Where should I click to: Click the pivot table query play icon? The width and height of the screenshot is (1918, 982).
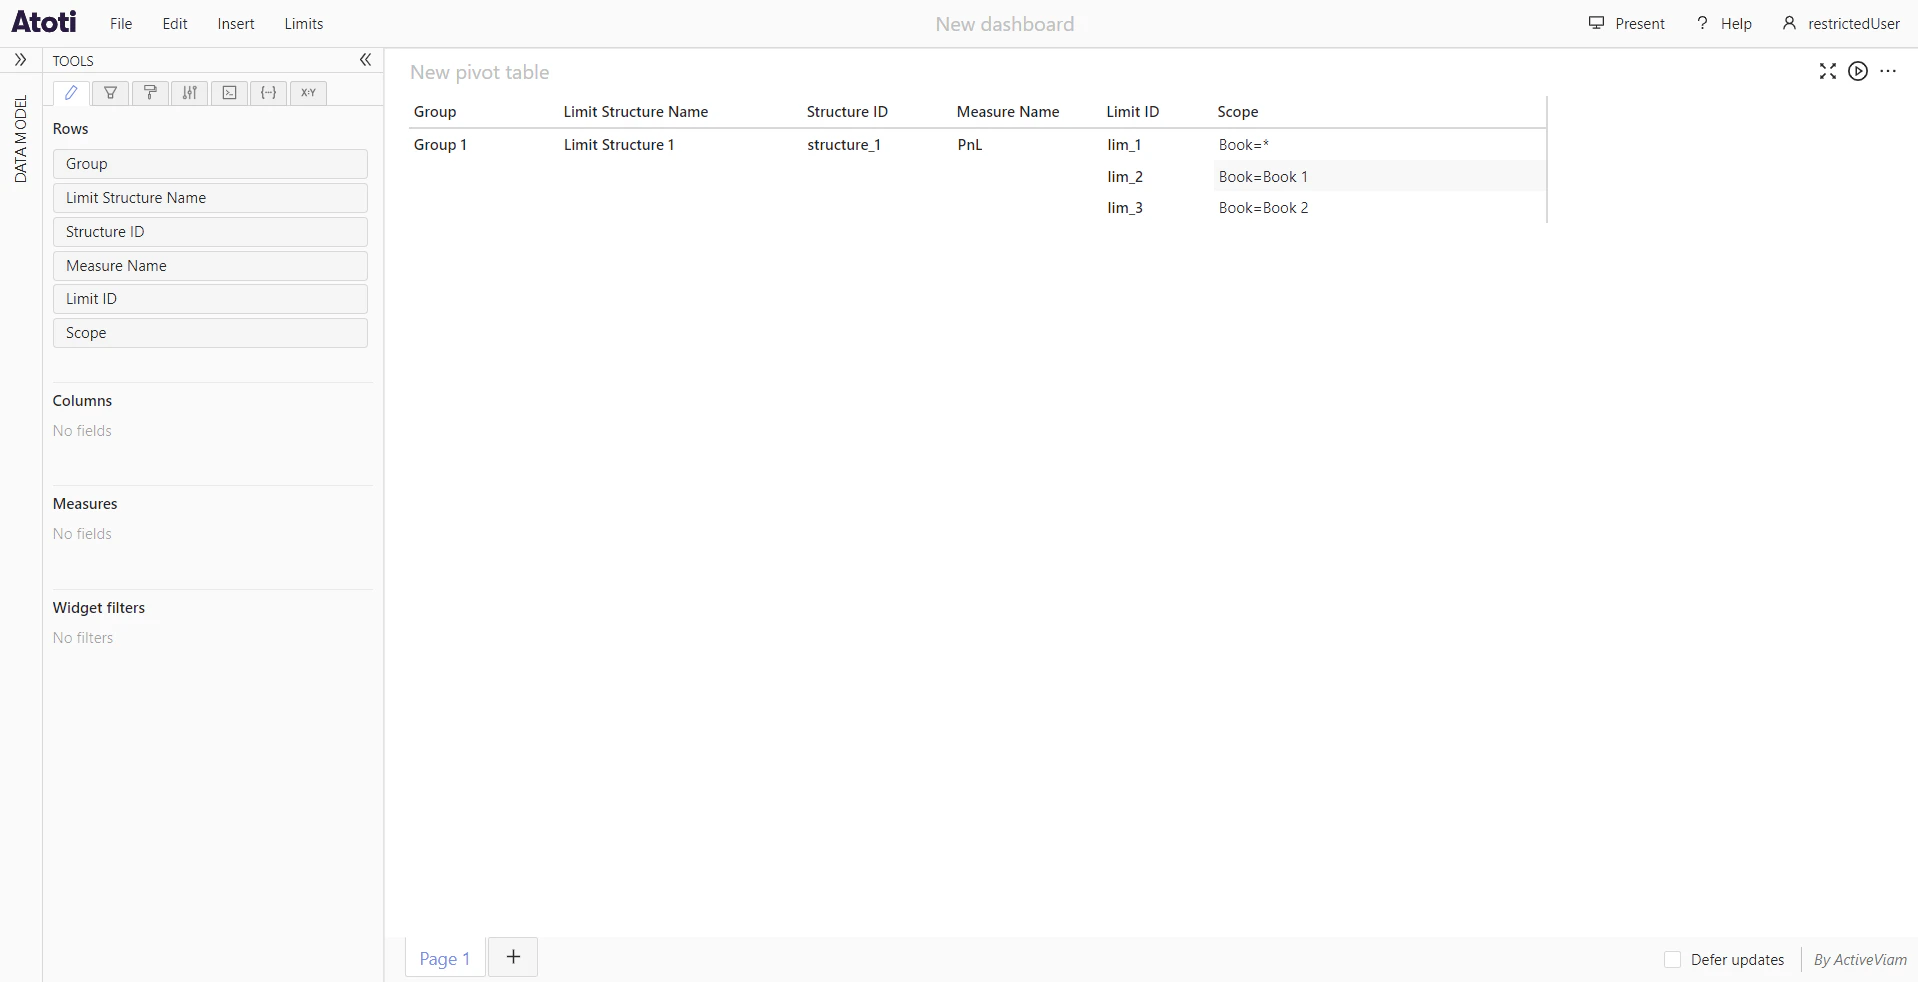(x=1858, y=71)
